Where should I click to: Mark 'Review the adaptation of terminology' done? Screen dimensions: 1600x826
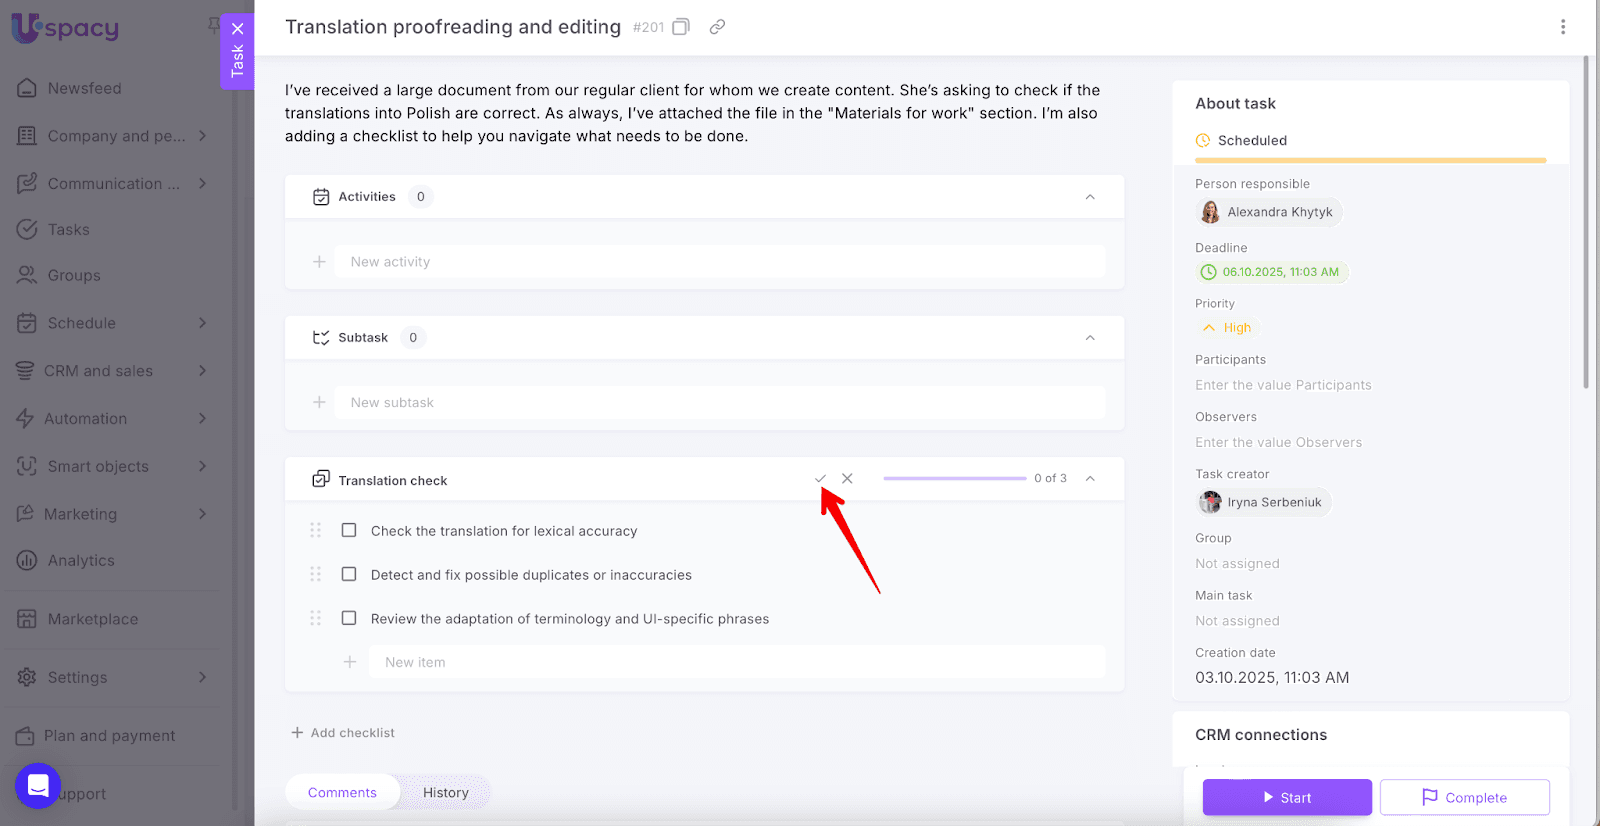click(x=349, y=618)
